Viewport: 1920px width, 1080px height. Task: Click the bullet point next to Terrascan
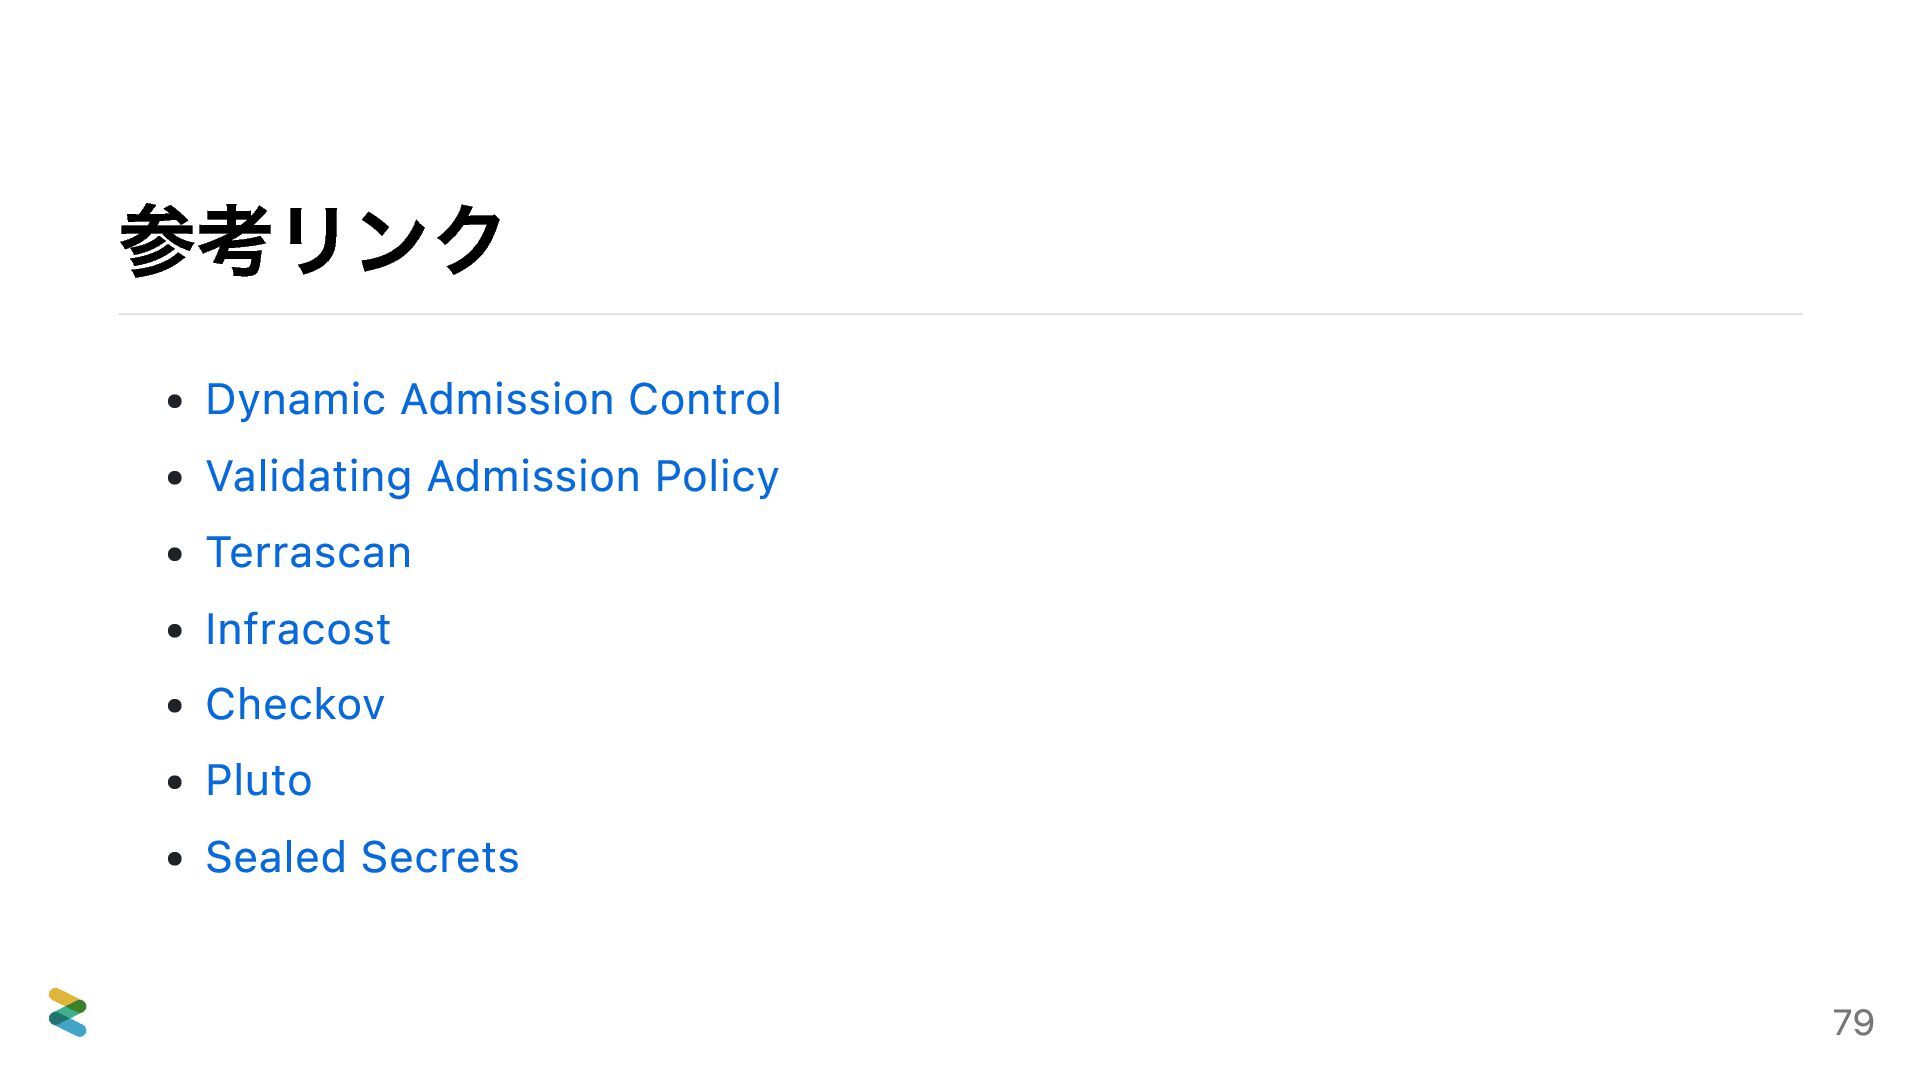coord(176,554)
